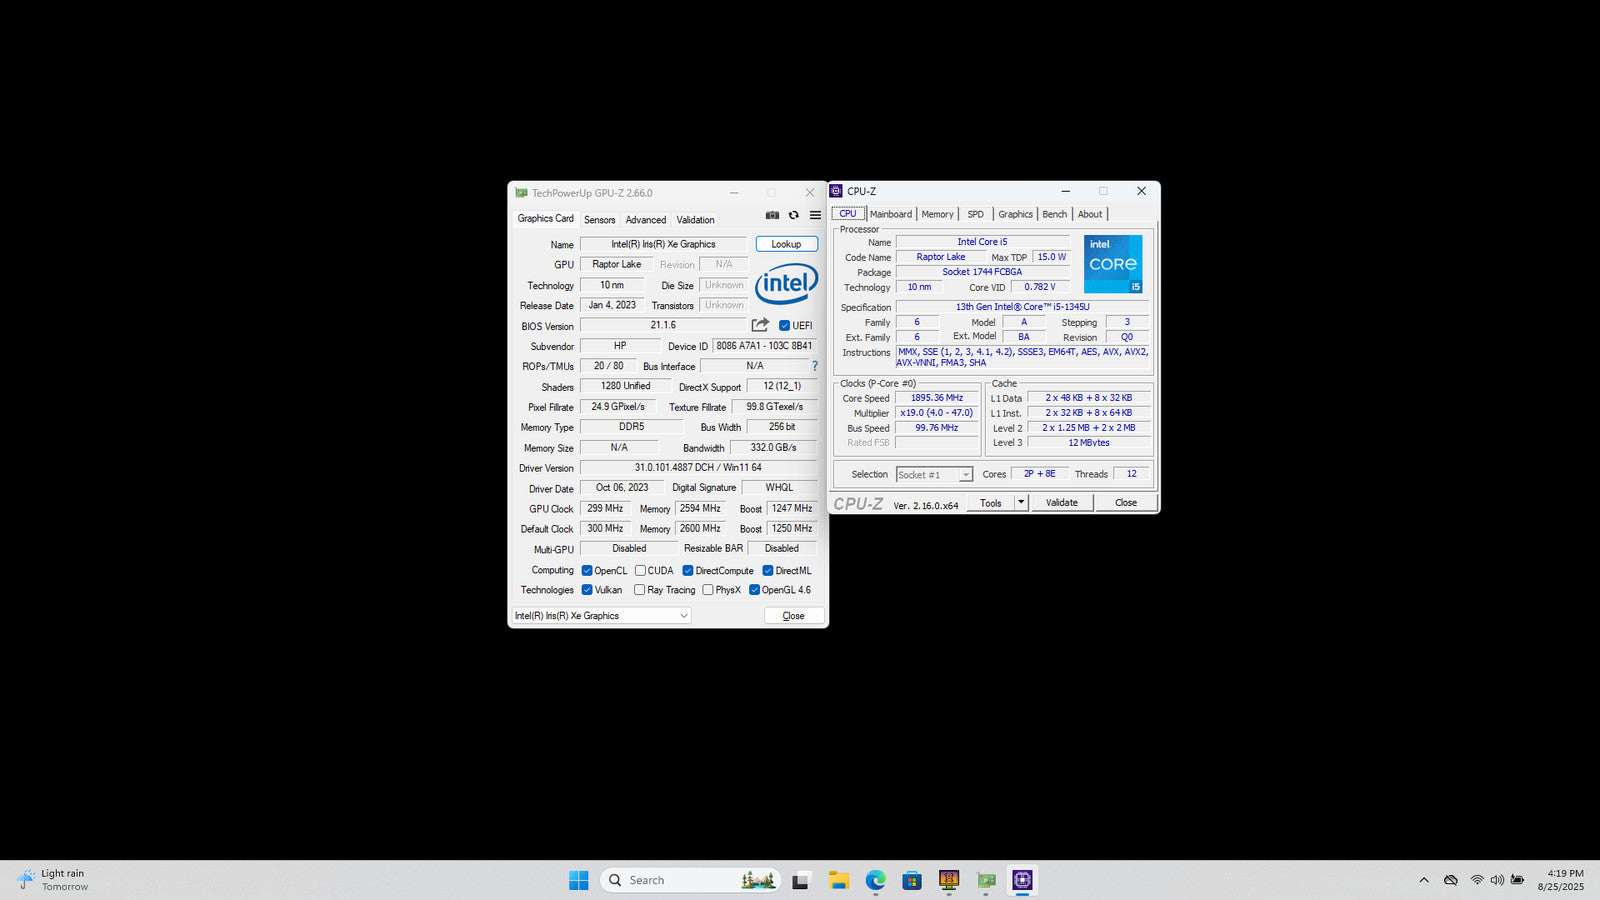1600x900 pixels.
Task: Open the Mainboard tab in CPU-Z
Action: point(890,214)
